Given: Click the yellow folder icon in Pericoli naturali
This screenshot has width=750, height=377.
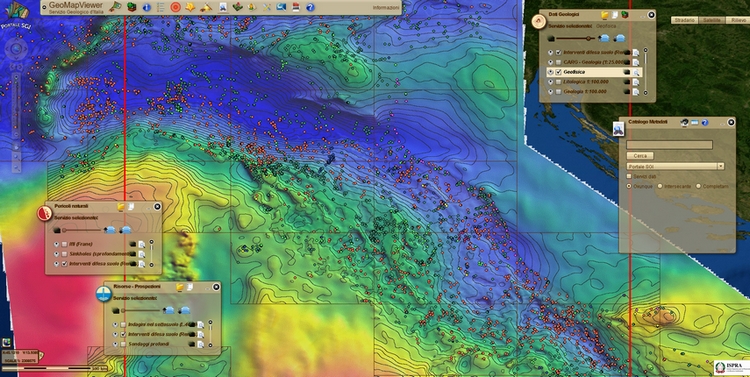Looking at the screenshot, I should 121,207.
